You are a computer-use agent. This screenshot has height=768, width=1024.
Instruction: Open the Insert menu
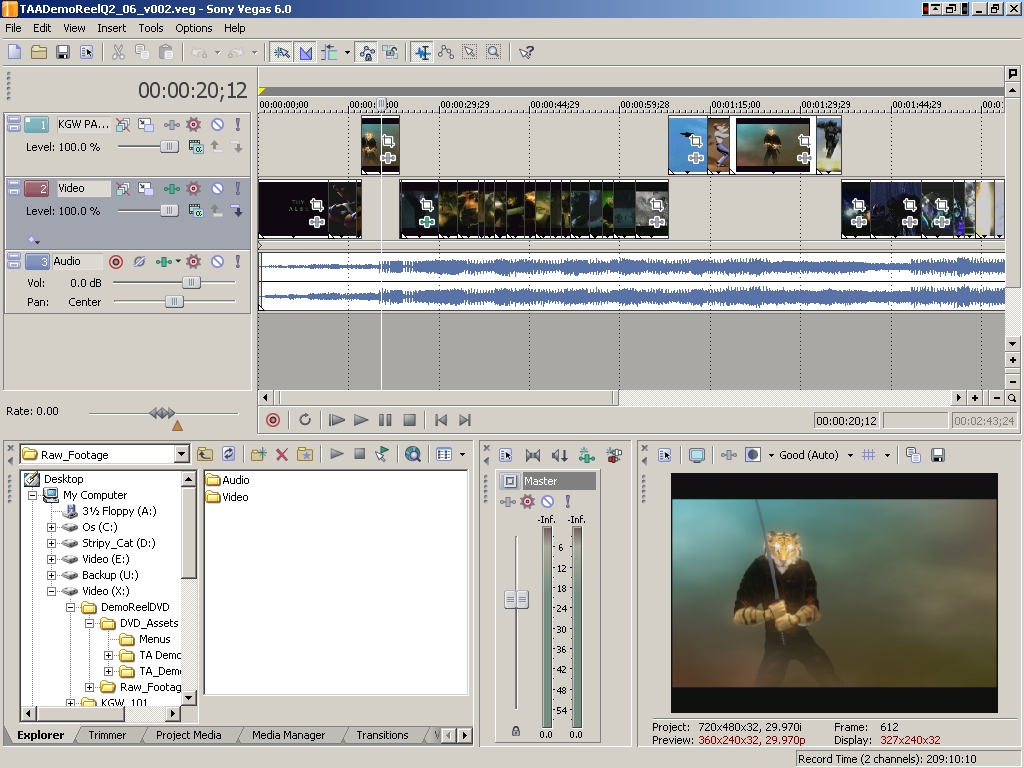pos(111,28)
